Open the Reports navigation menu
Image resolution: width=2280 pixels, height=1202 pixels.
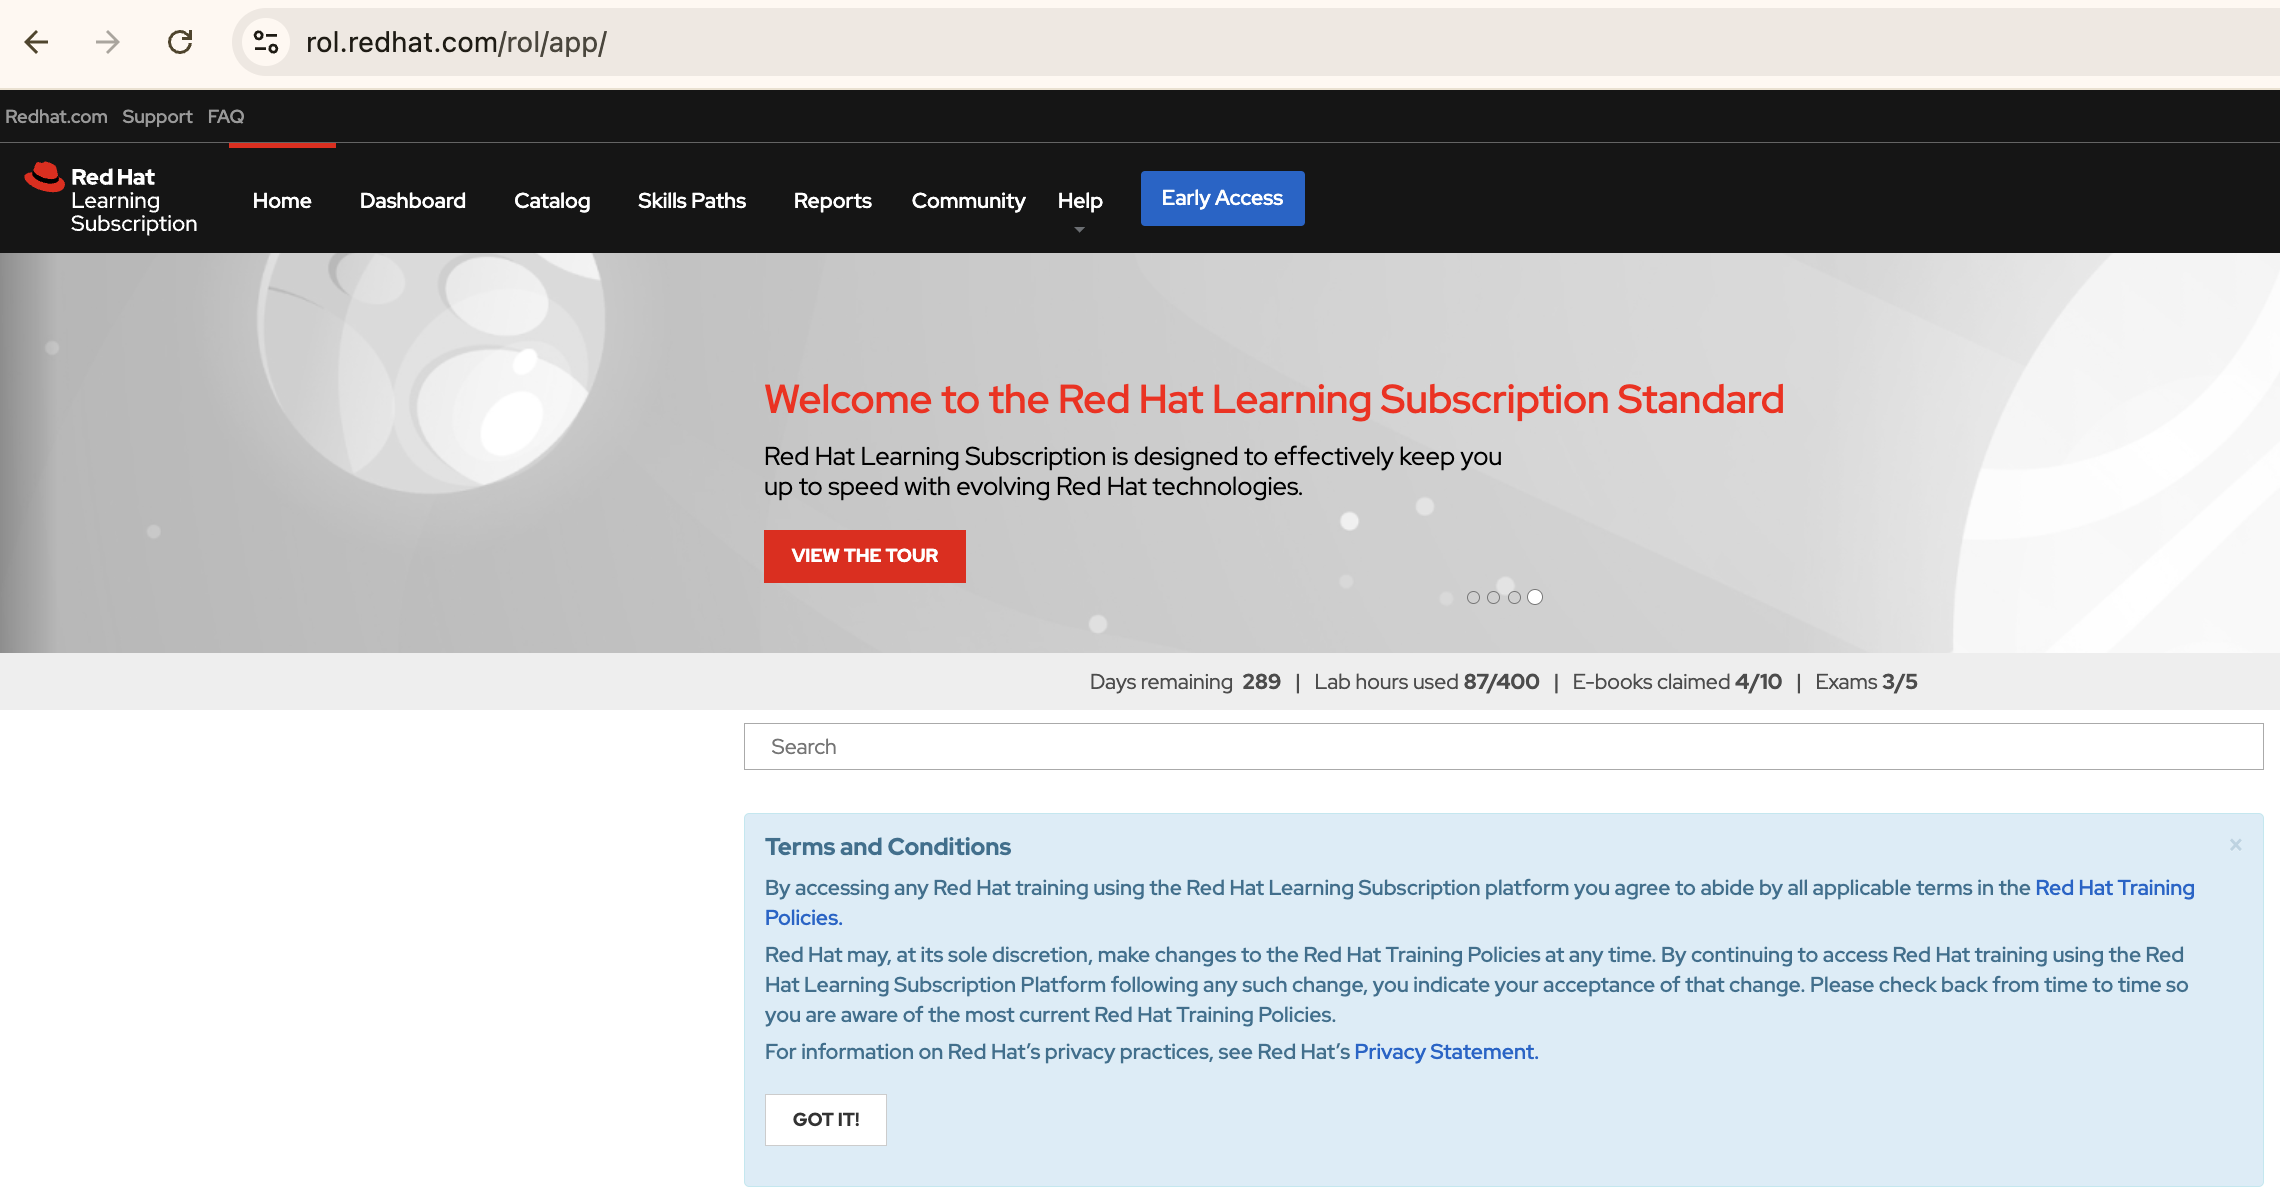coord(832,200)
